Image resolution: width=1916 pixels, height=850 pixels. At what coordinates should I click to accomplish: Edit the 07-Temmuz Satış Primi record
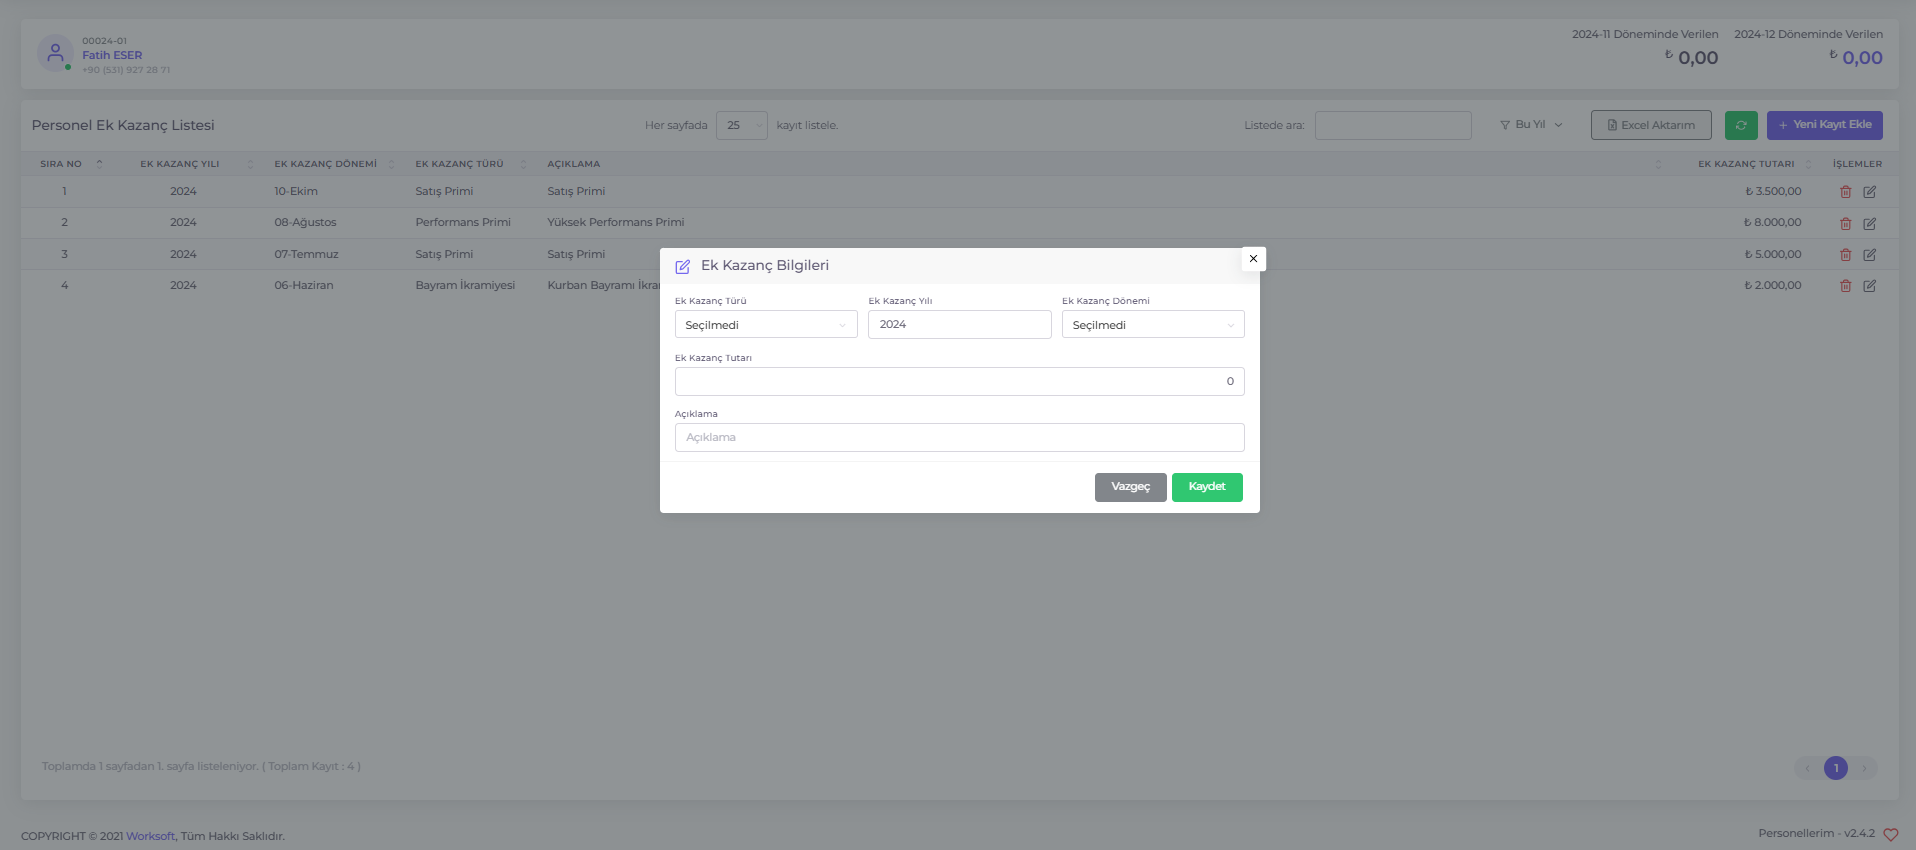click(x=1869, y=255)
